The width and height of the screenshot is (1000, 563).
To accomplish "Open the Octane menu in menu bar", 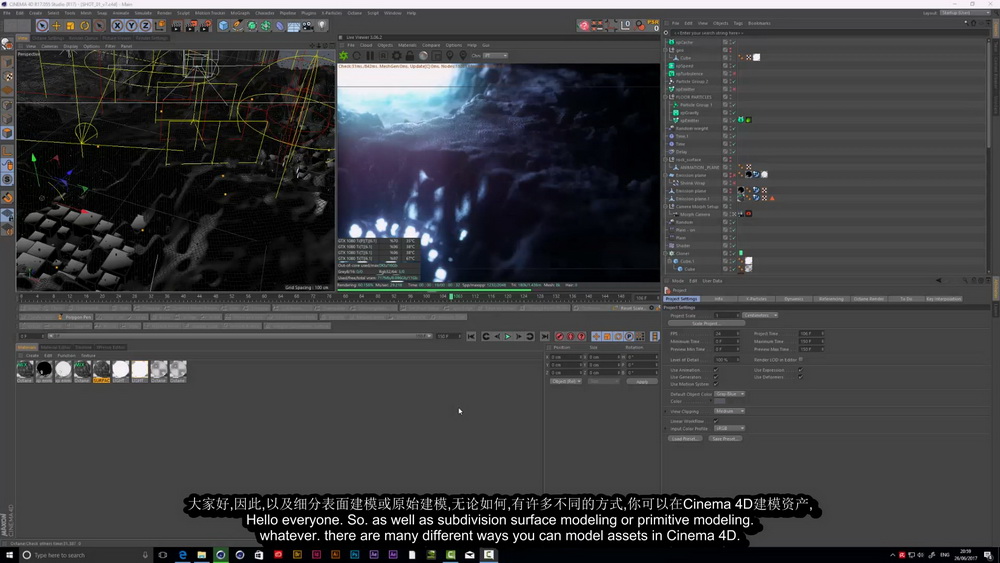I will (355, 13).
